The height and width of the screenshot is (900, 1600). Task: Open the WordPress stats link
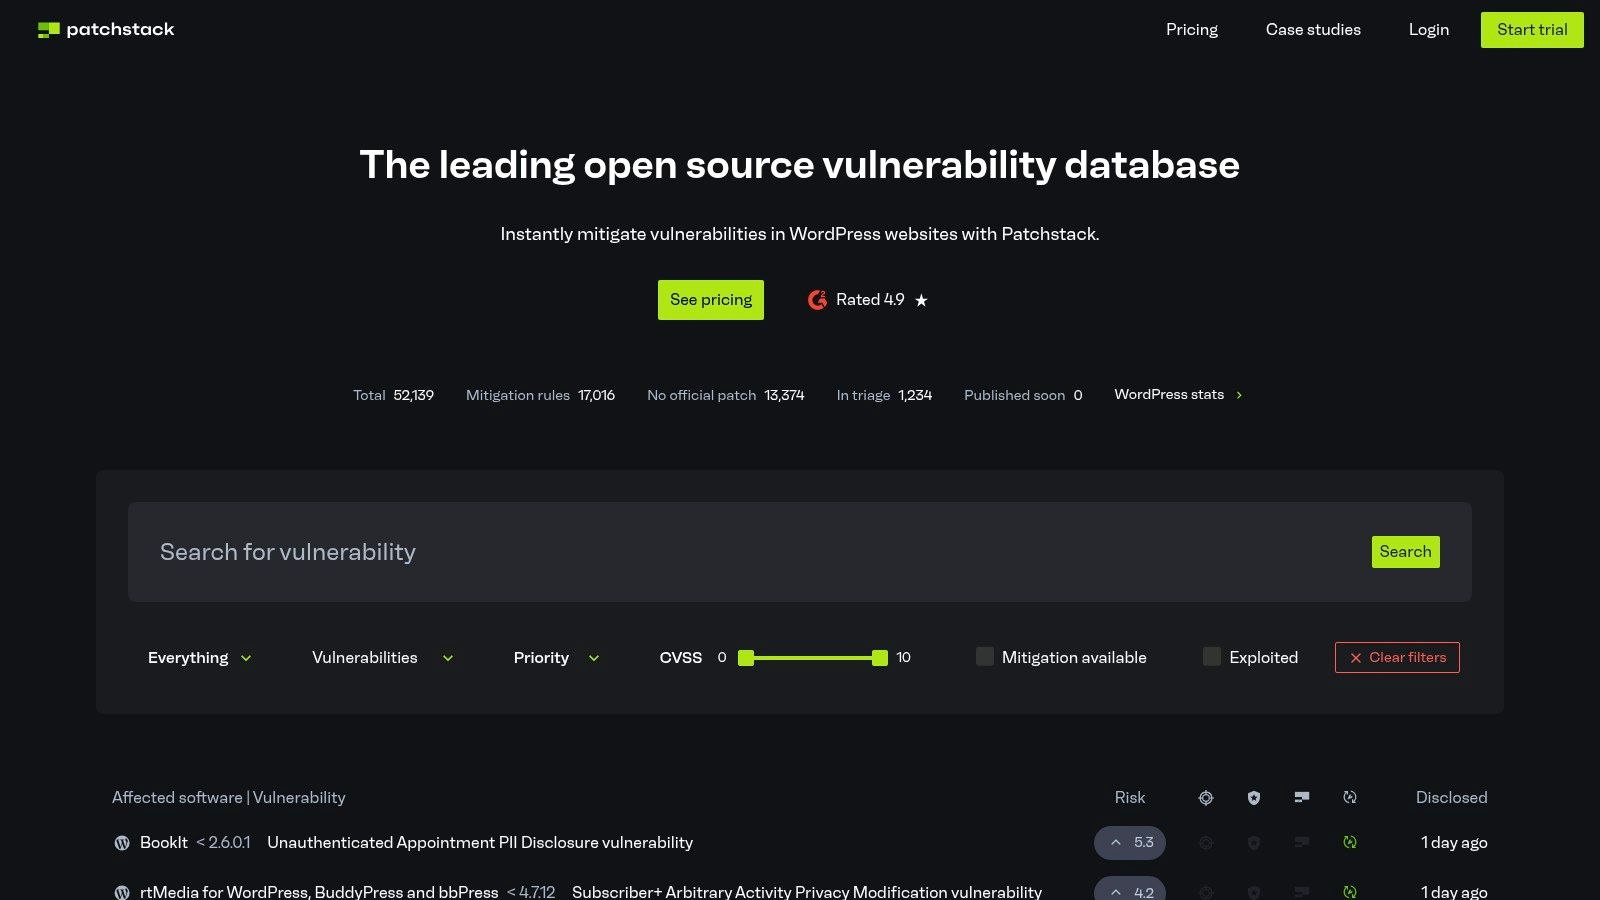tap(1179, 395)
